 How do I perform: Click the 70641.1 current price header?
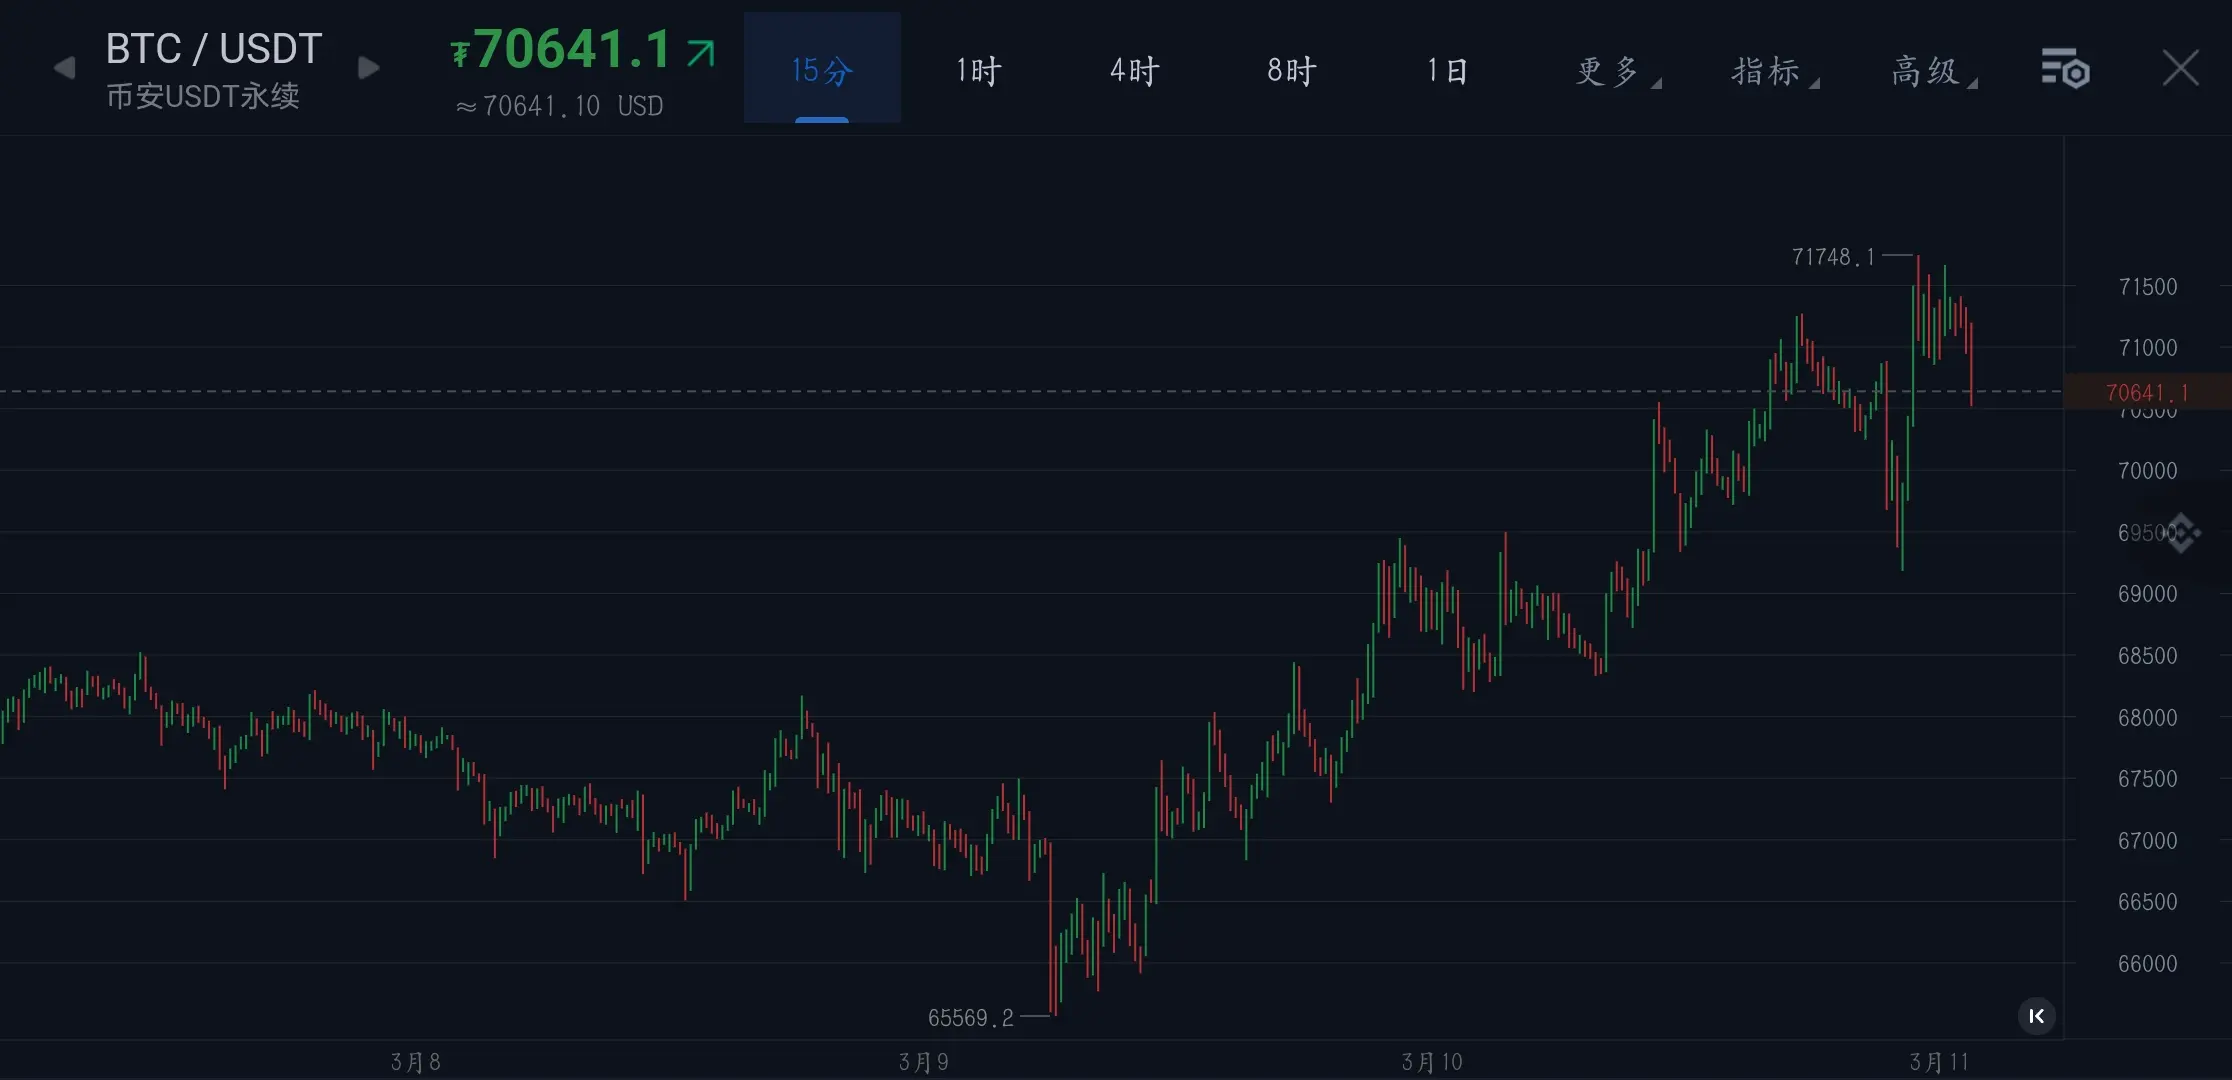(572, 50)
